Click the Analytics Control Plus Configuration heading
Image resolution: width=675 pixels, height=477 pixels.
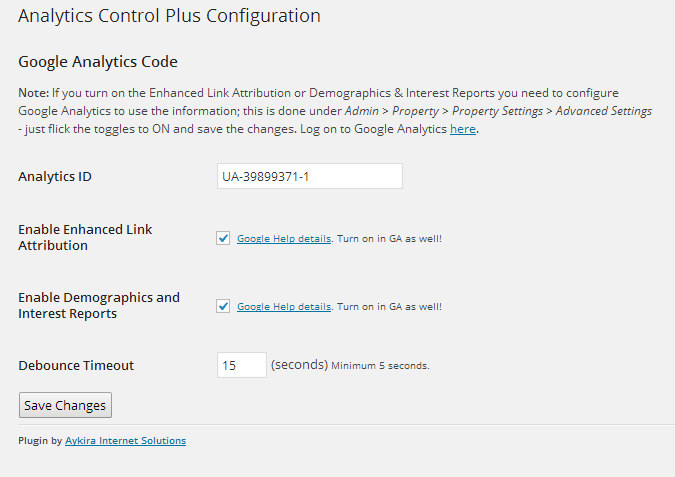click(169, 16)
